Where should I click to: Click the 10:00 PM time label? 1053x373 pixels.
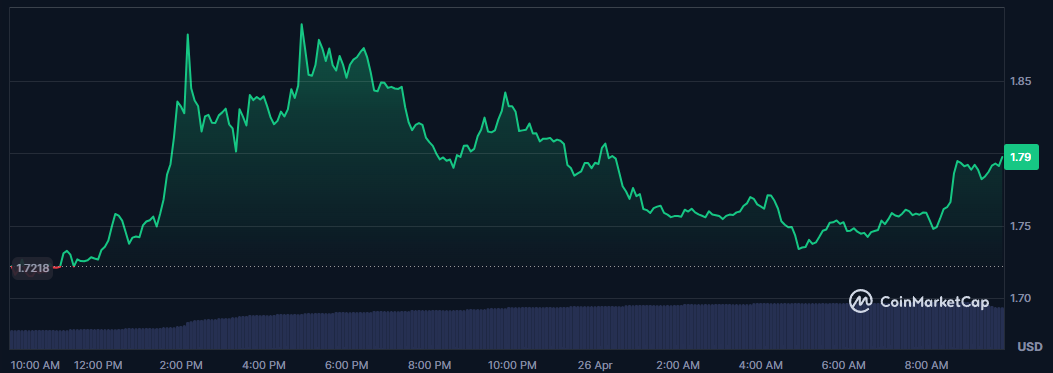point(512,366)
